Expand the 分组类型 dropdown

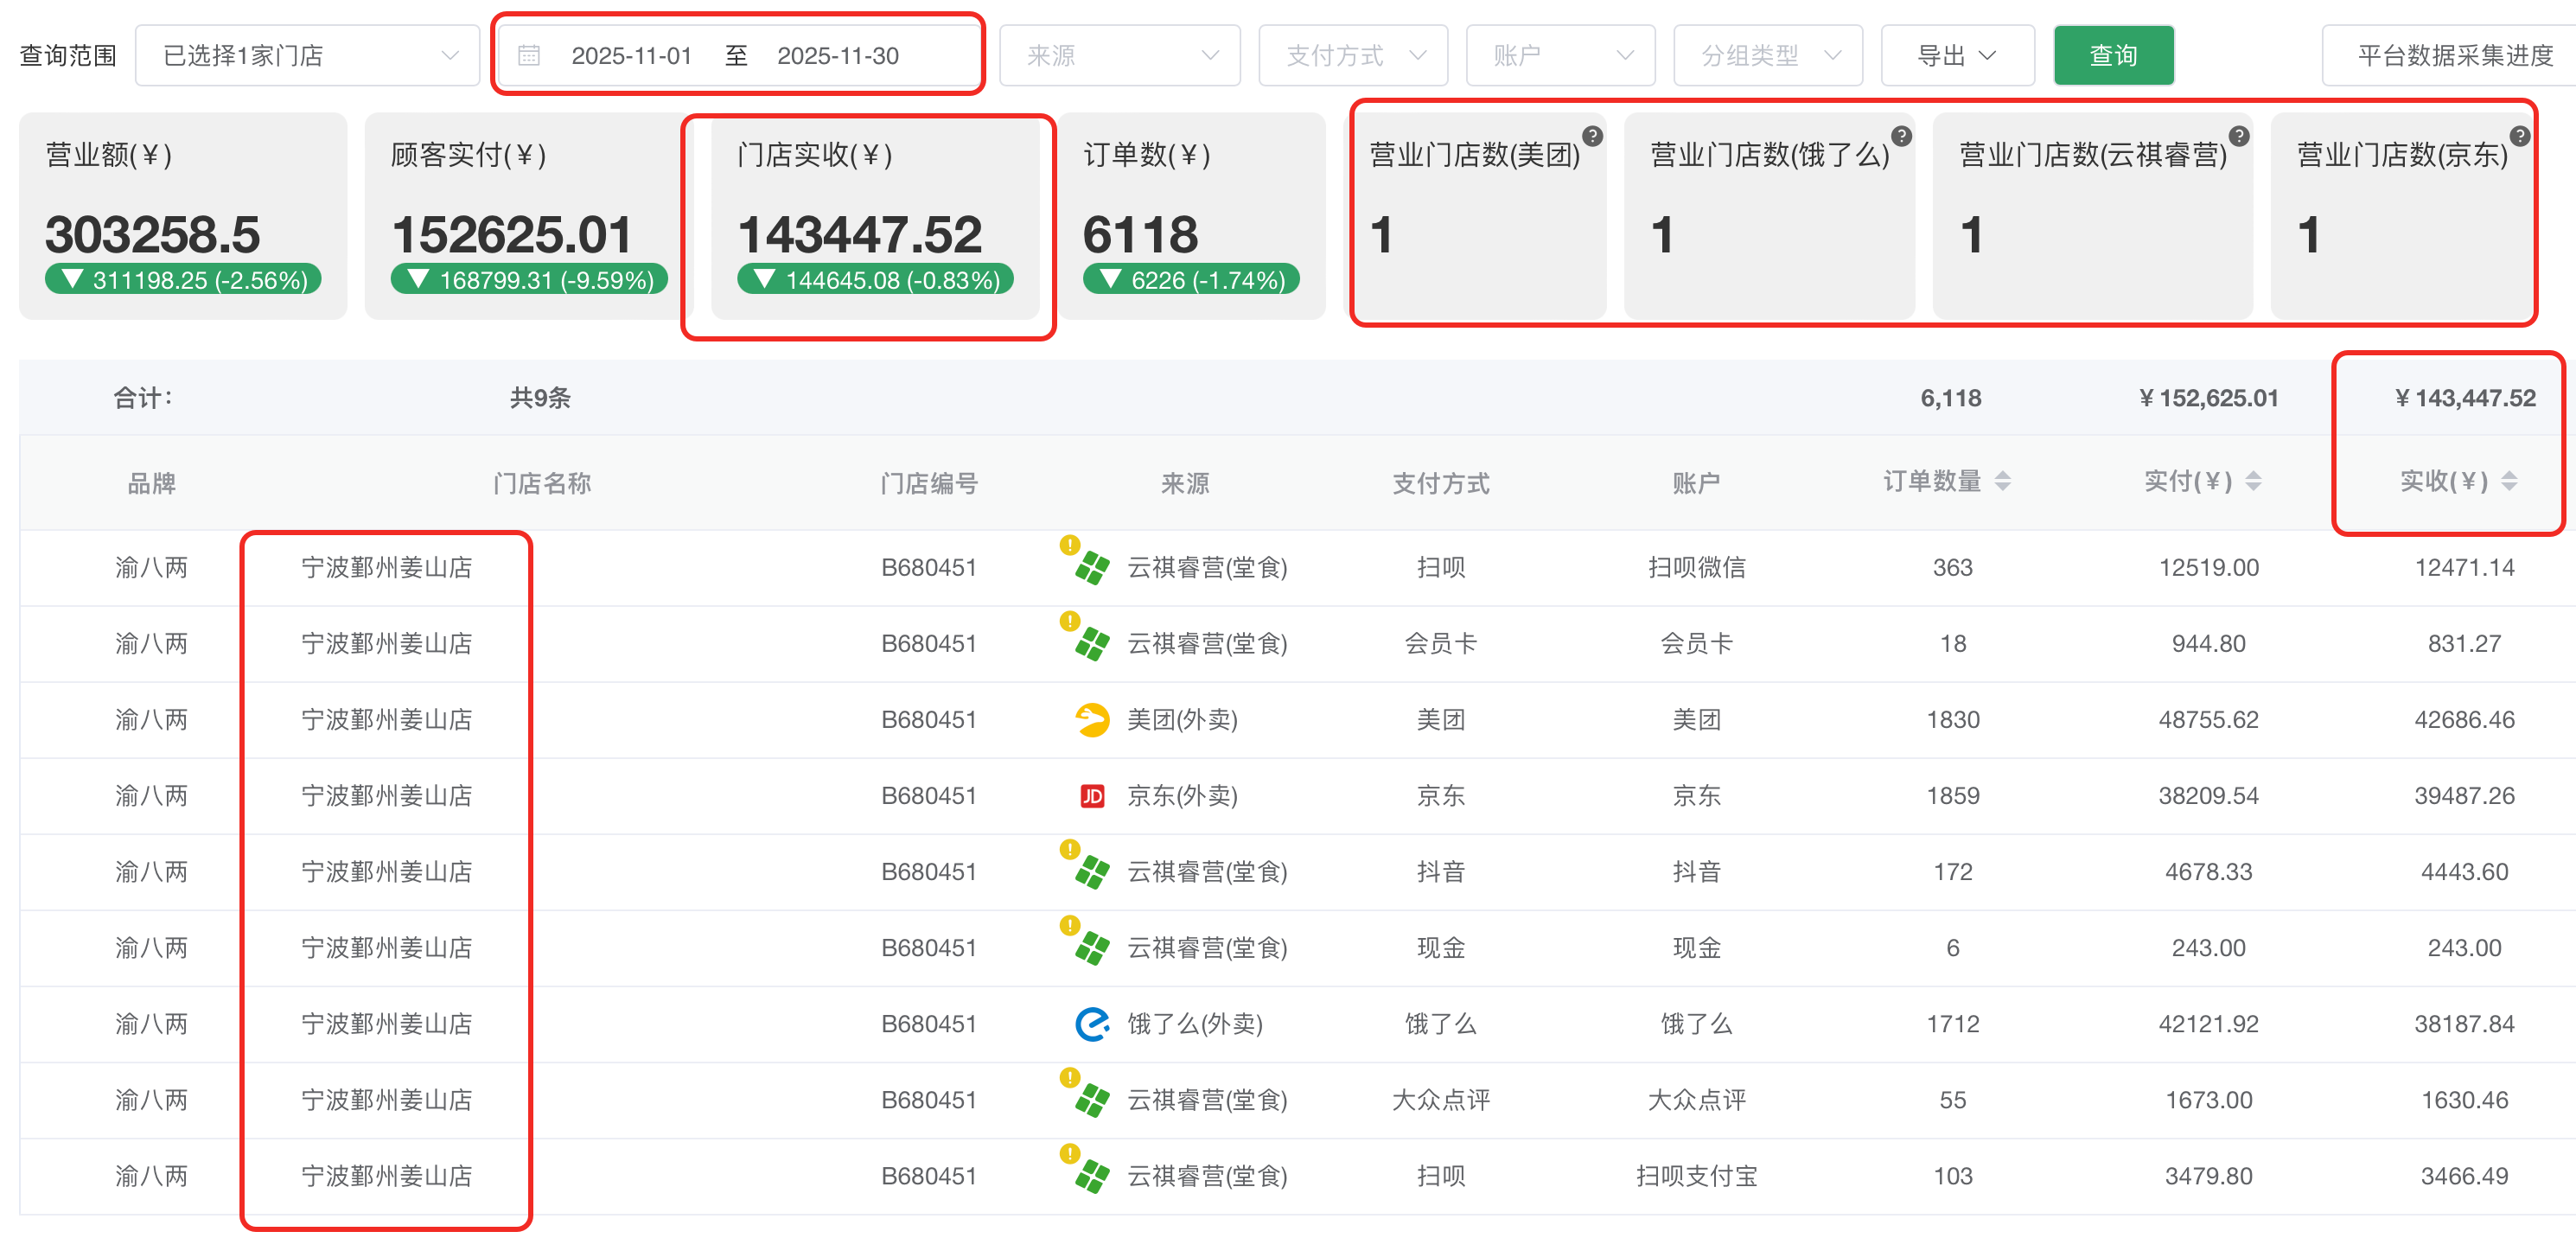pos(1767,56)
